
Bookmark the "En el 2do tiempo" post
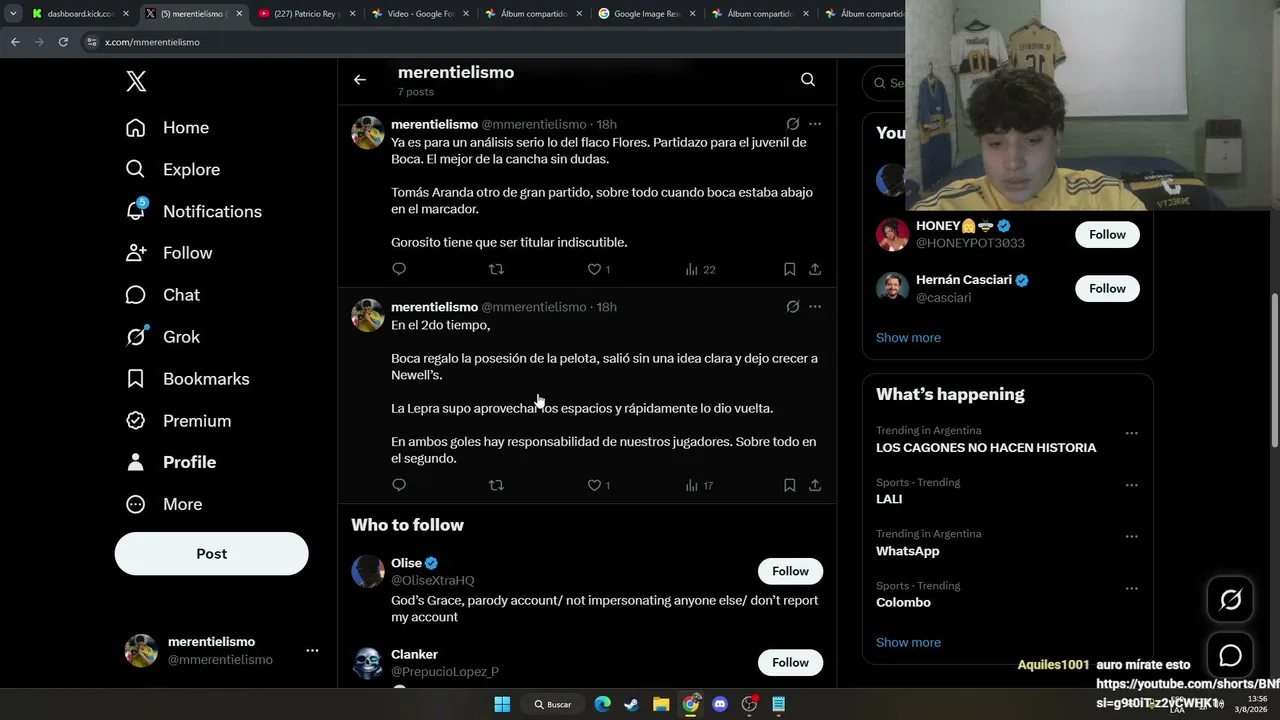(789, 485)
